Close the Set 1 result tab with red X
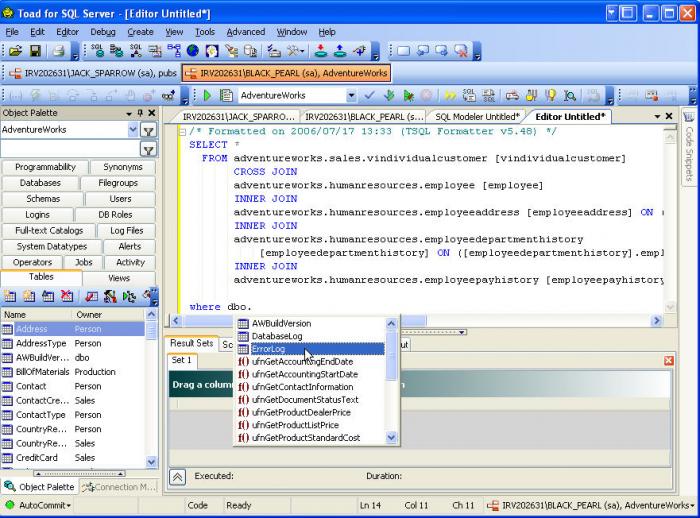The image size is (700, 518). point(668,360)
